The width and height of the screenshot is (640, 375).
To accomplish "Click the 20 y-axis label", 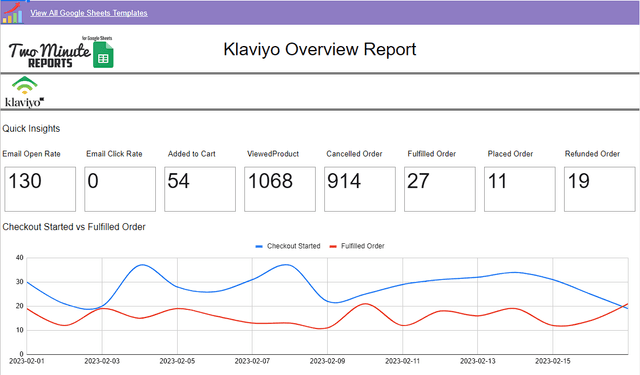I will click(x=20, y=306).
